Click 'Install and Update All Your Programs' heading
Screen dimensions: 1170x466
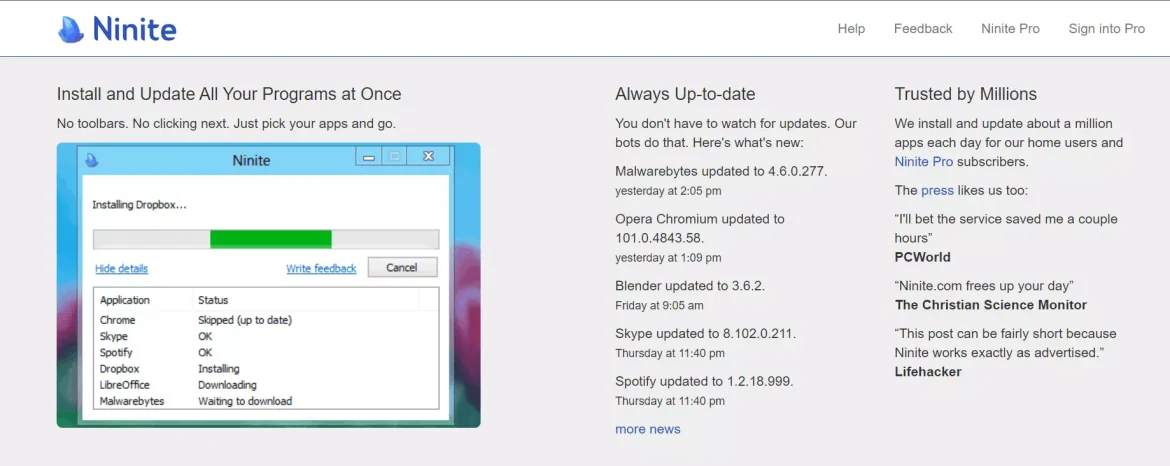(229, 94)
